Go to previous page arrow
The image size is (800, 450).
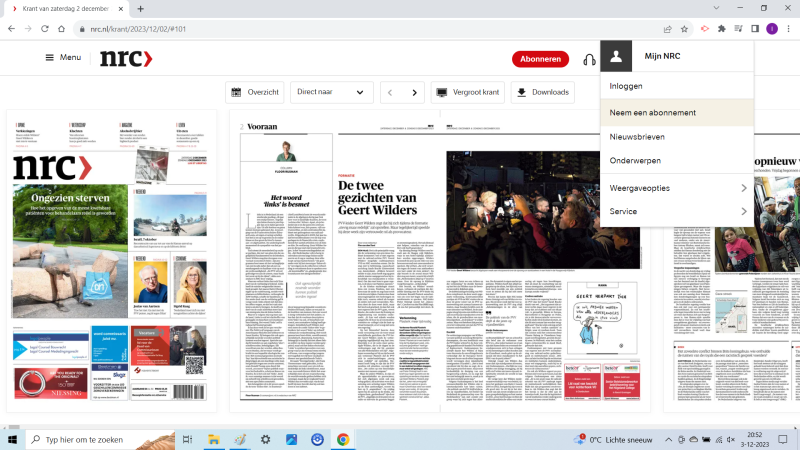click(392, 93)
